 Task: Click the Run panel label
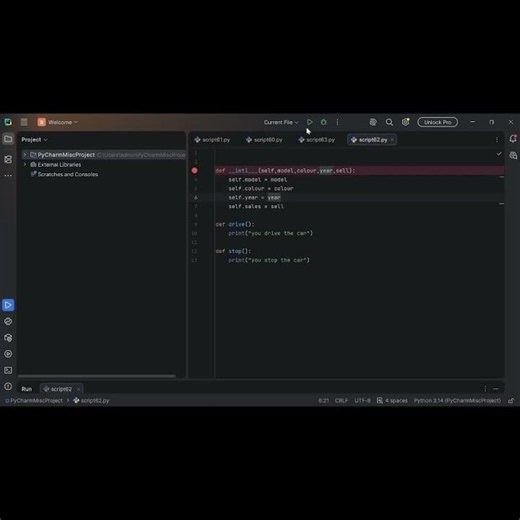coord(27,389)
